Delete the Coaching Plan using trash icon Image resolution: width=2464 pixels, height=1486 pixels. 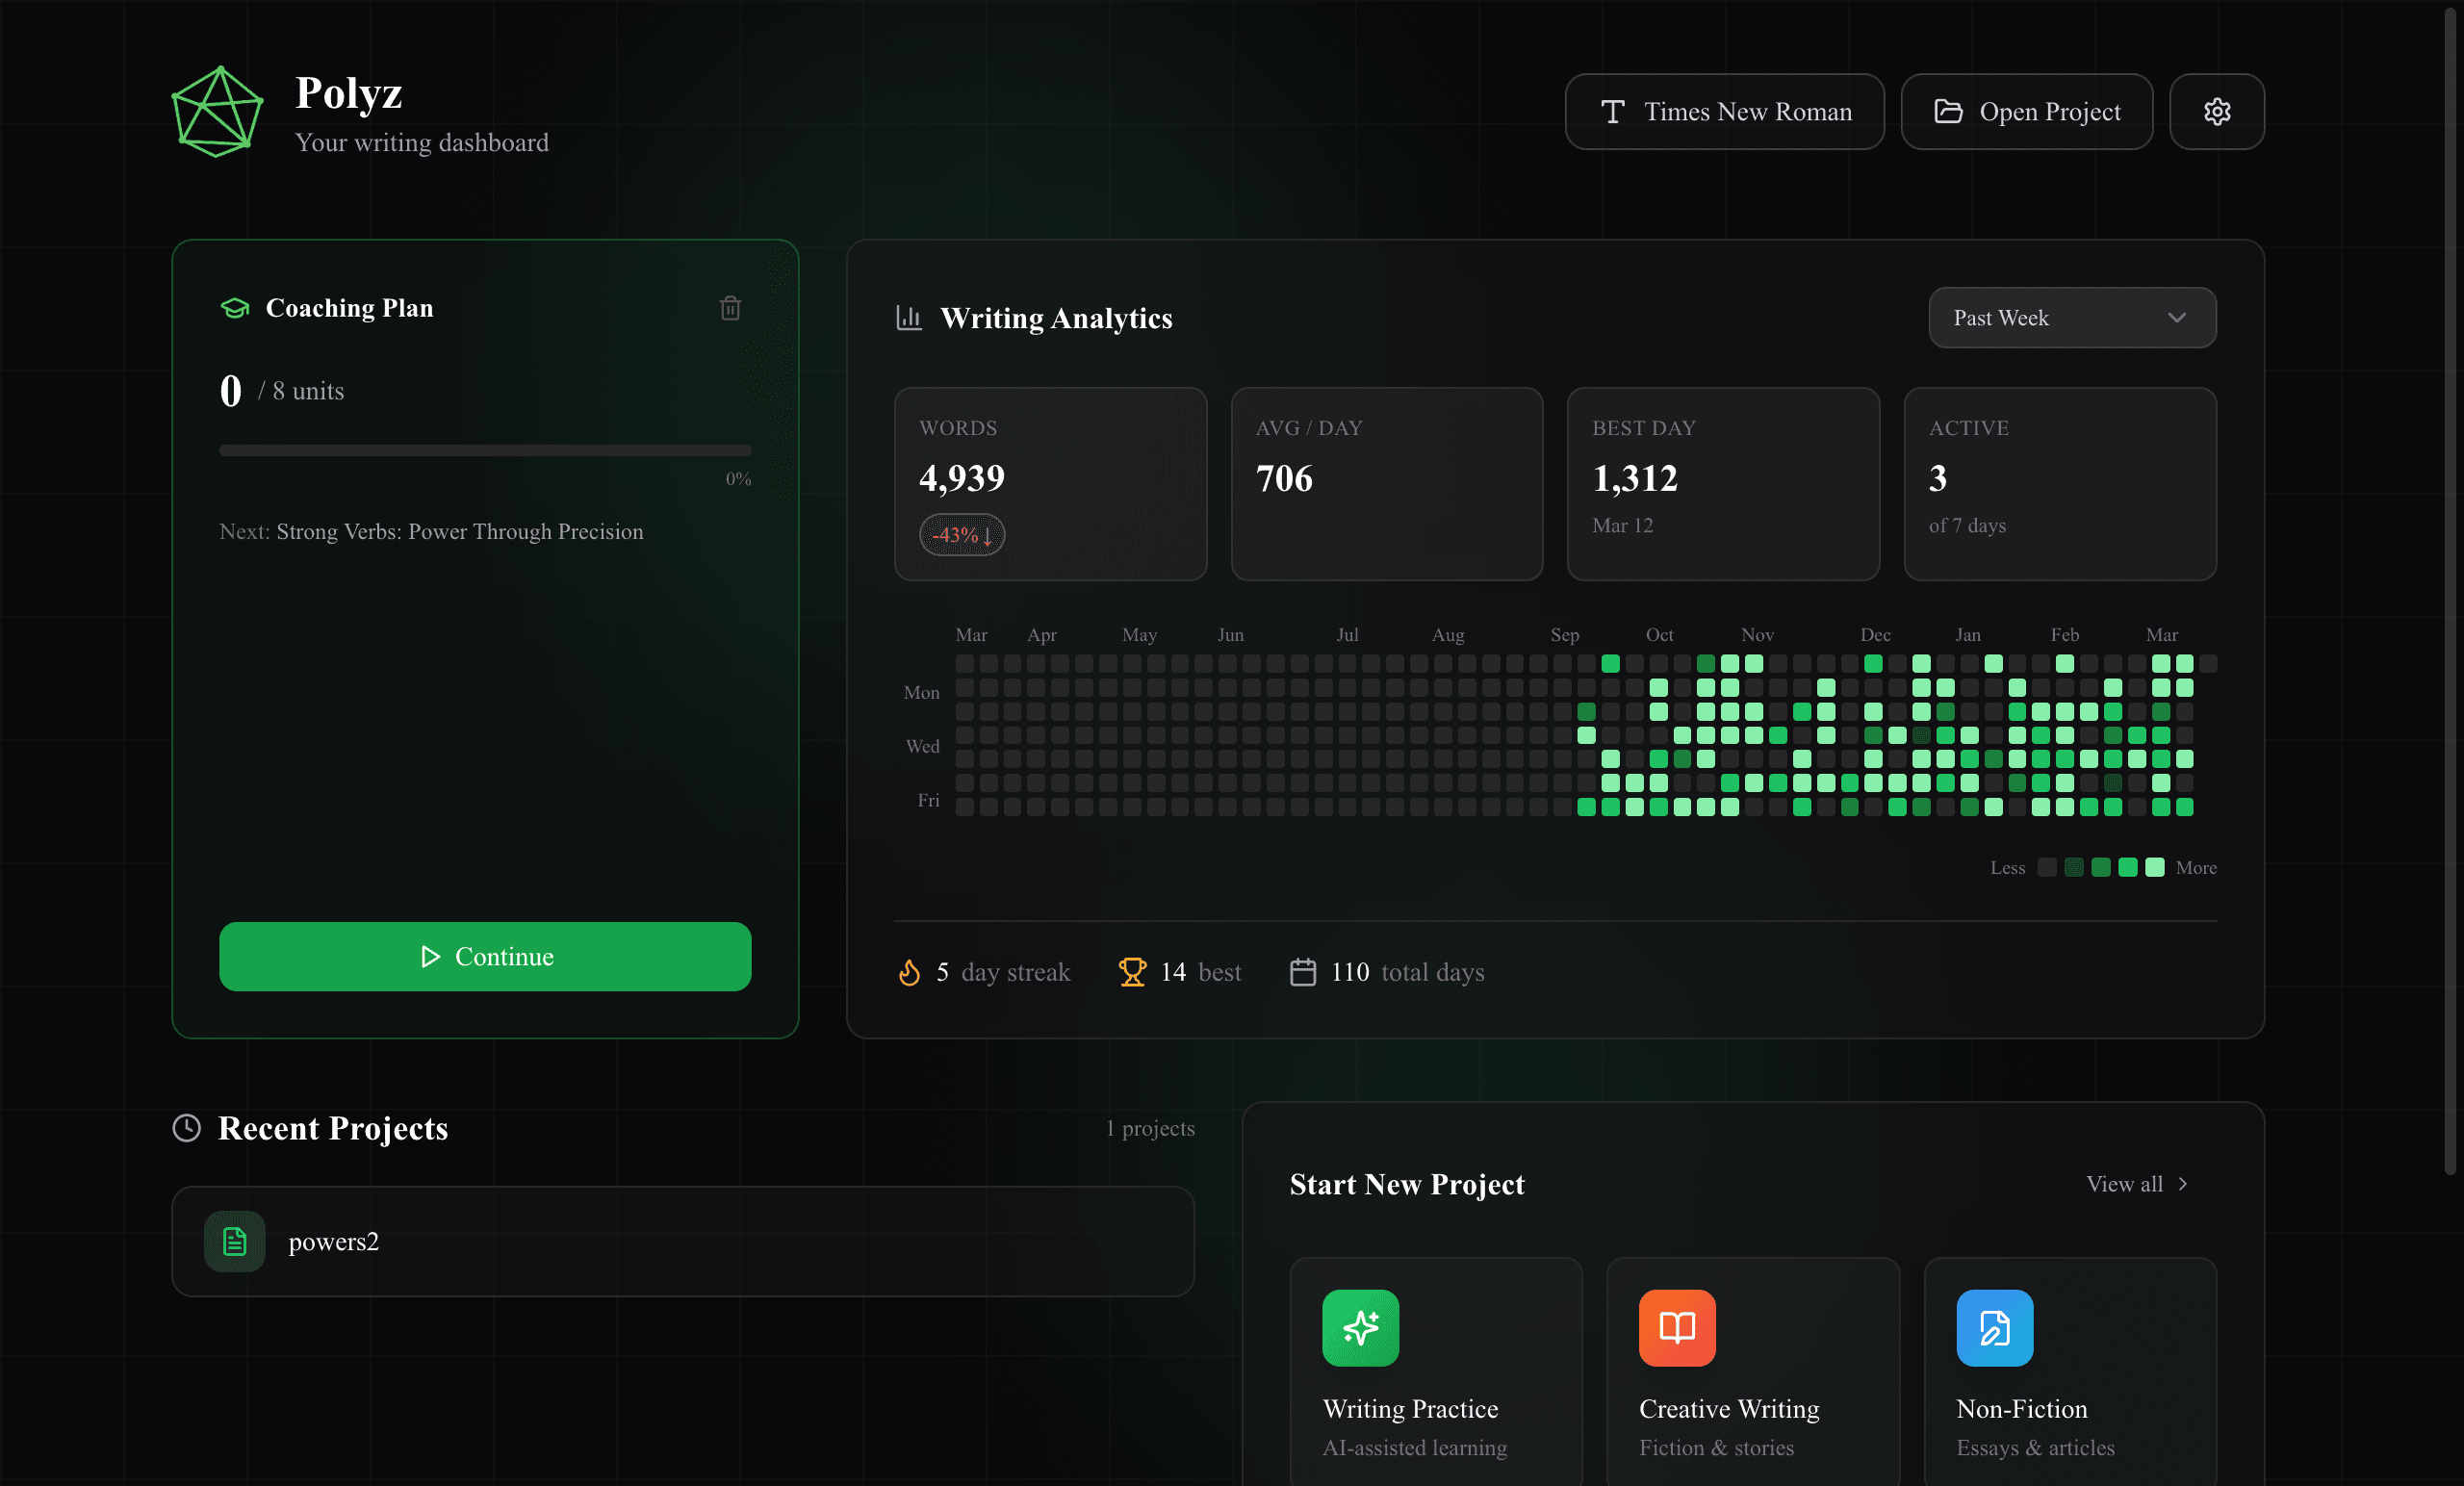pos(730,308)
